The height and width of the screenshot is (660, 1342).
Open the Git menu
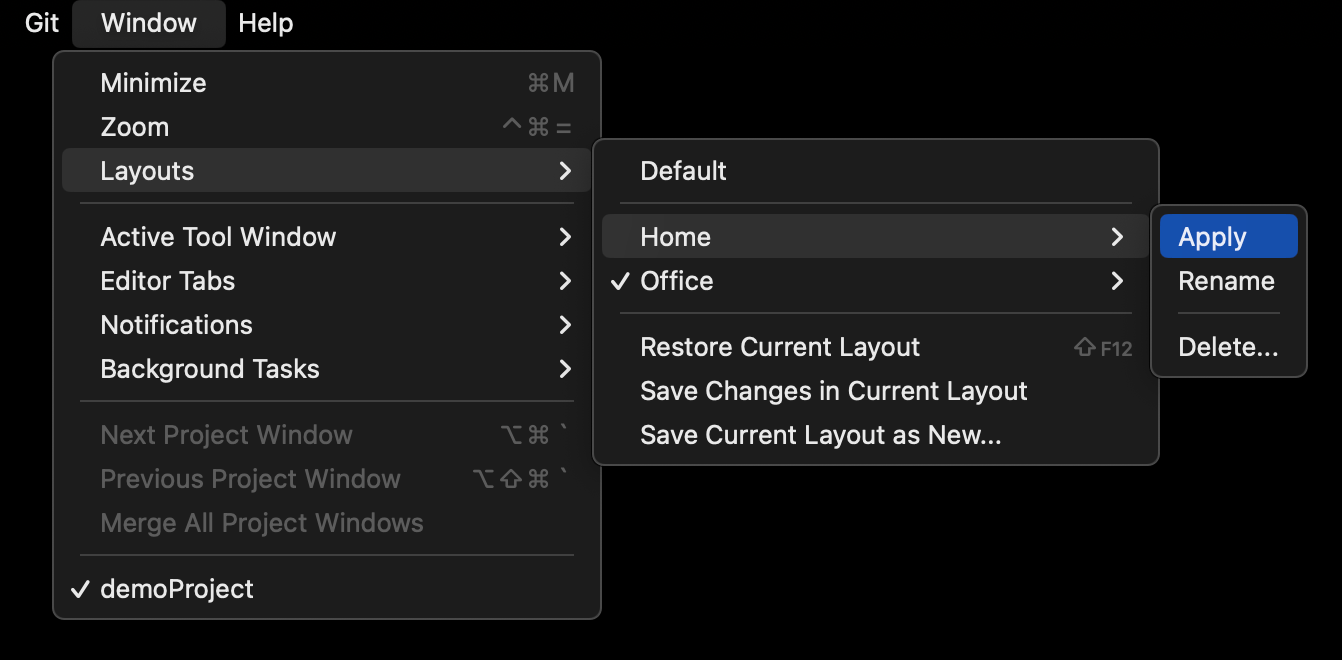point(40,22)
